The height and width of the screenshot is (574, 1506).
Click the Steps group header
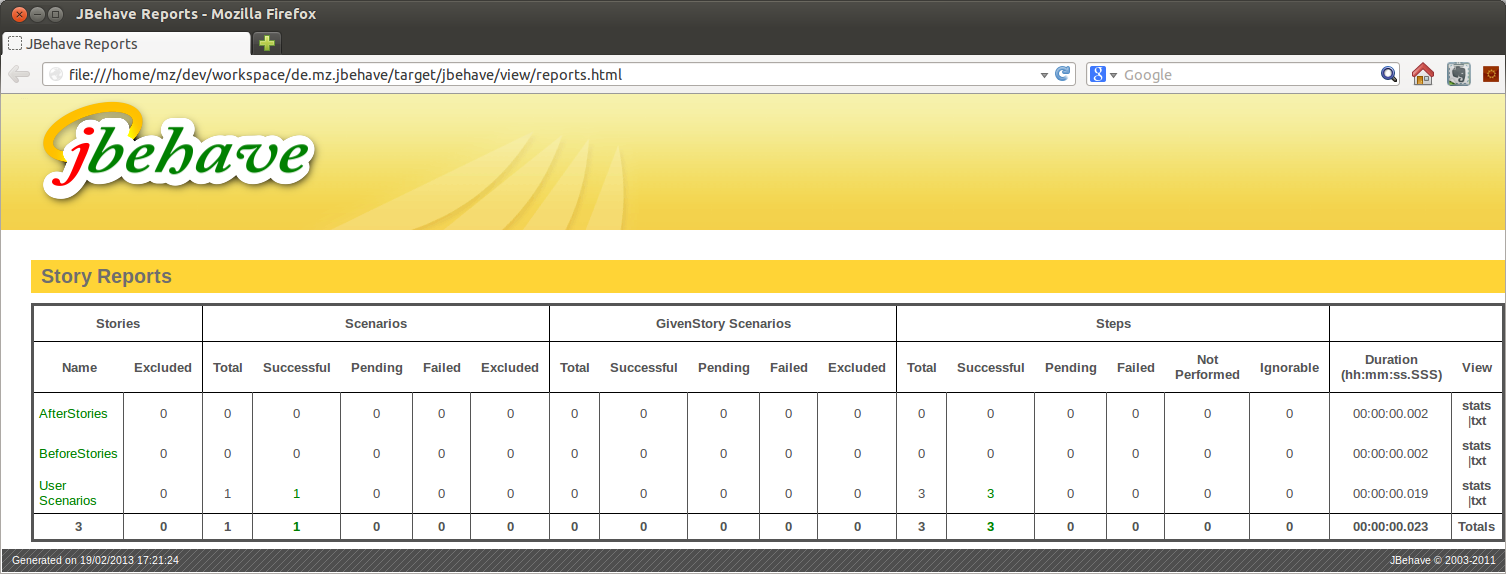pos(1113,324)
